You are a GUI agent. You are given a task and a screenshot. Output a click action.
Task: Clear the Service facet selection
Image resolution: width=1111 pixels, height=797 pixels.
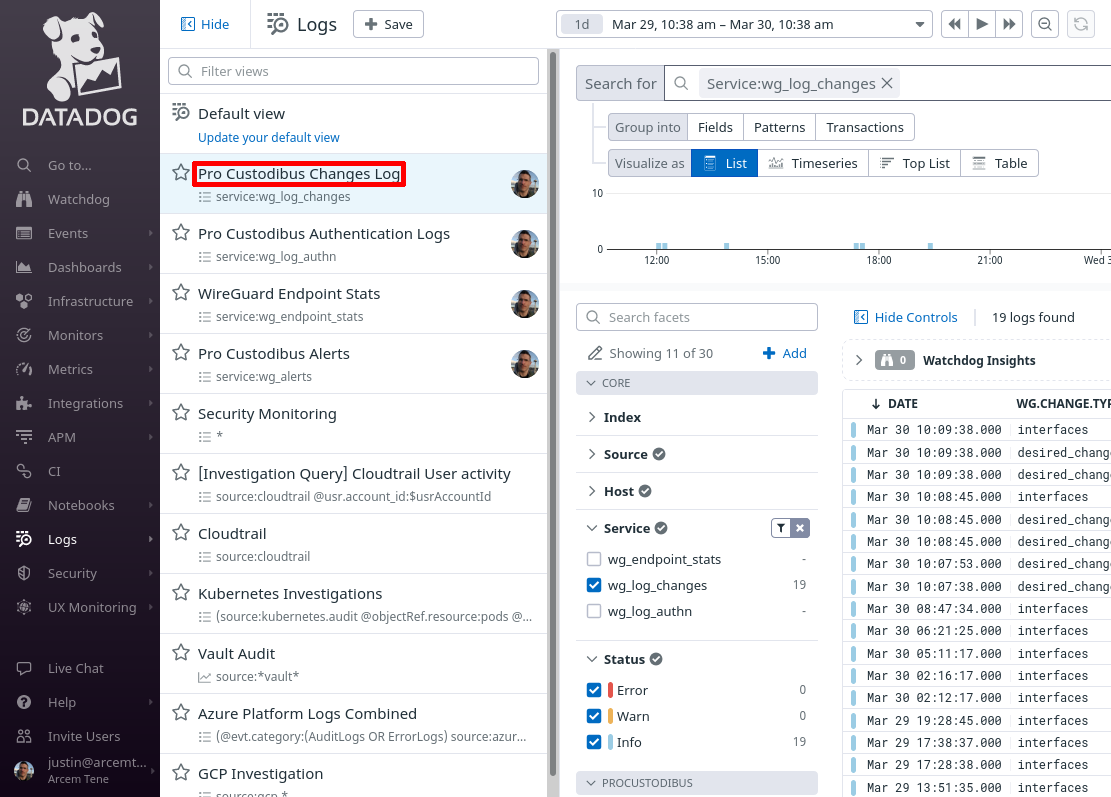pos(800,528)
